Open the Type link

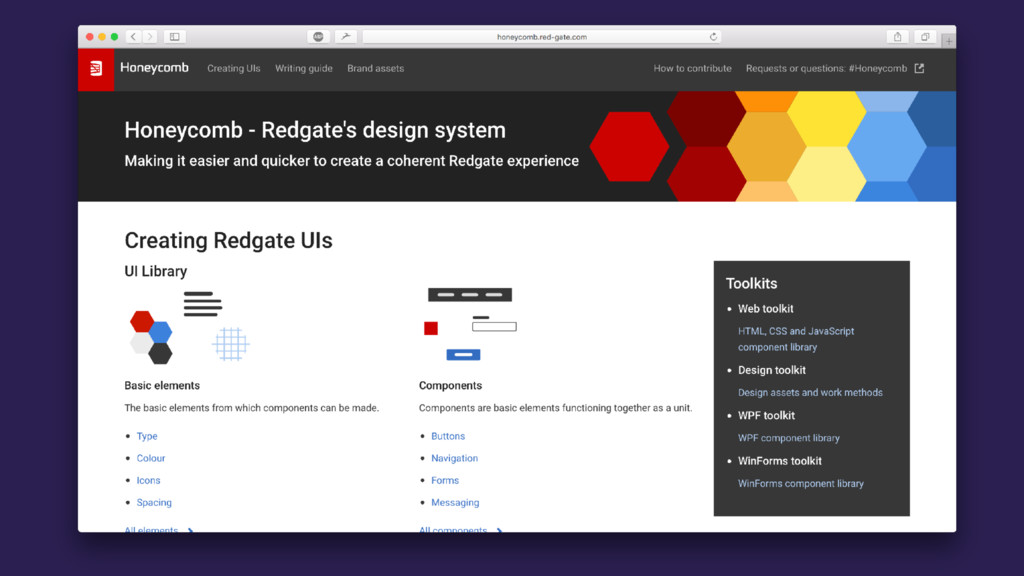click(x=147, y=436)
